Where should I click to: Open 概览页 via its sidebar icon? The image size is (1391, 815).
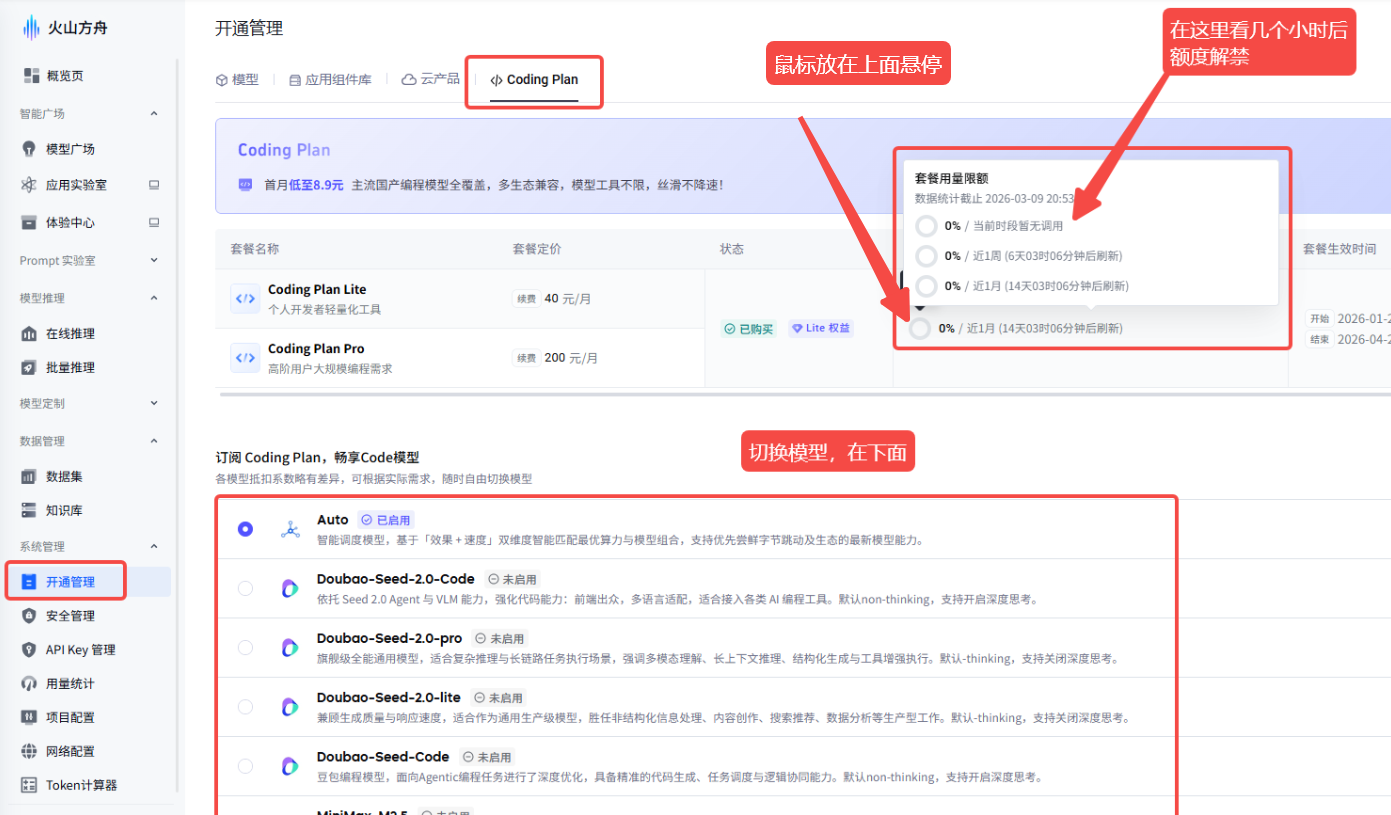coord(30,76)
